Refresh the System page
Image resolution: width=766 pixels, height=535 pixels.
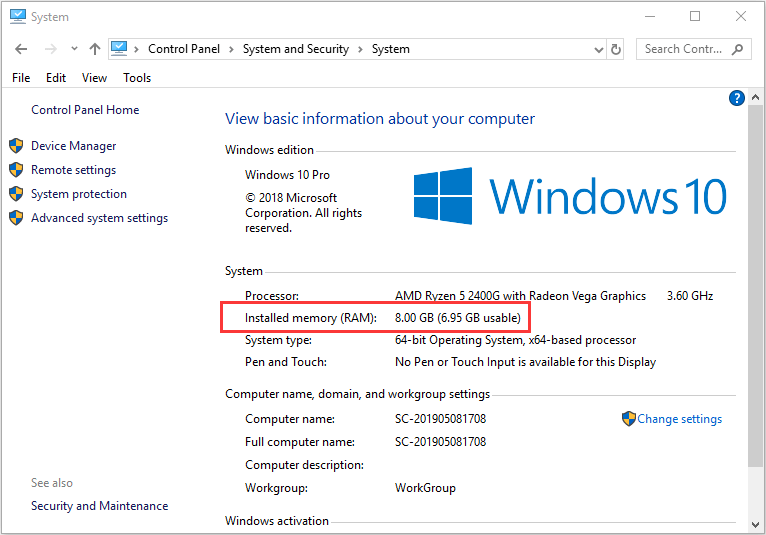point(616,49)
